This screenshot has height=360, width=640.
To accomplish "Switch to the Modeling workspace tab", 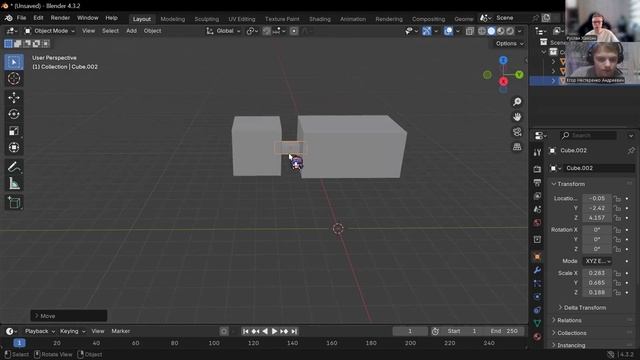I will tap(173, 19).
